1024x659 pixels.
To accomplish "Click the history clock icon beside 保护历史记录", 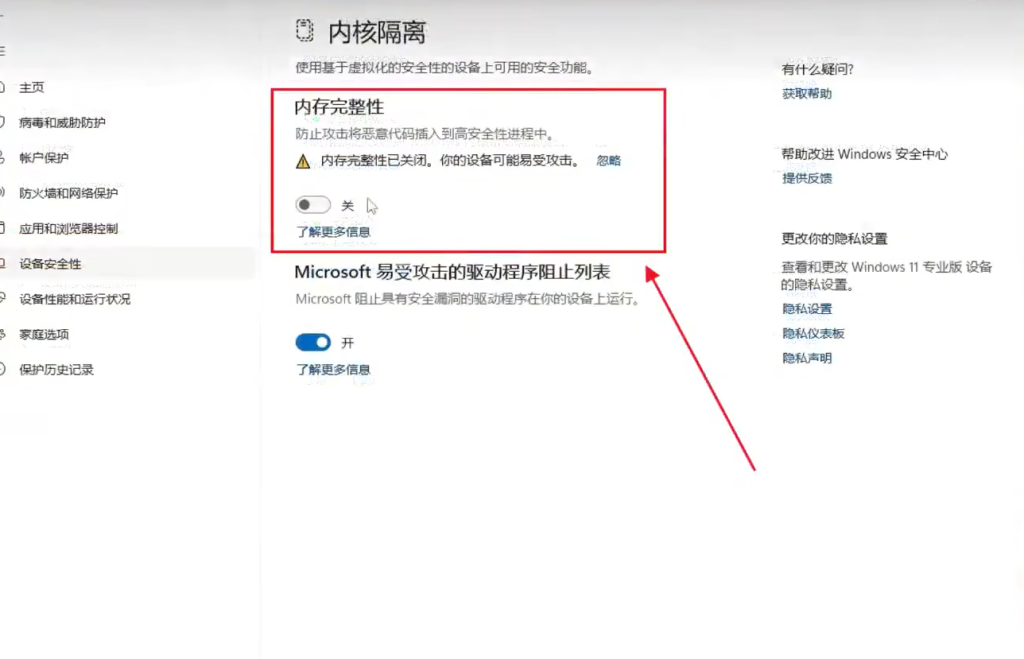I will point(4,370).
